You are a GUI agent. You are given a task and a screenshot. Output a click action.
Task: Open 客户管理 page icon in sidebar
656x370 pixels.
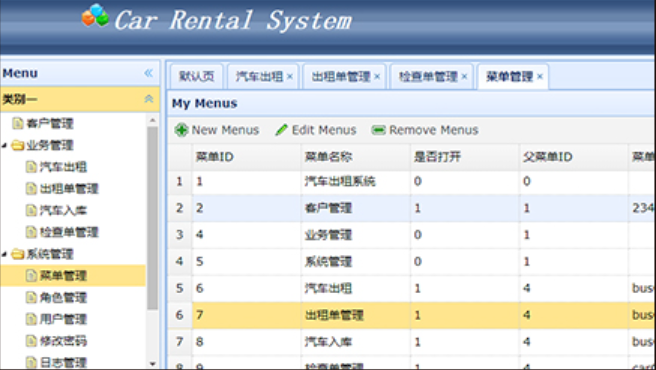point(18,123)
